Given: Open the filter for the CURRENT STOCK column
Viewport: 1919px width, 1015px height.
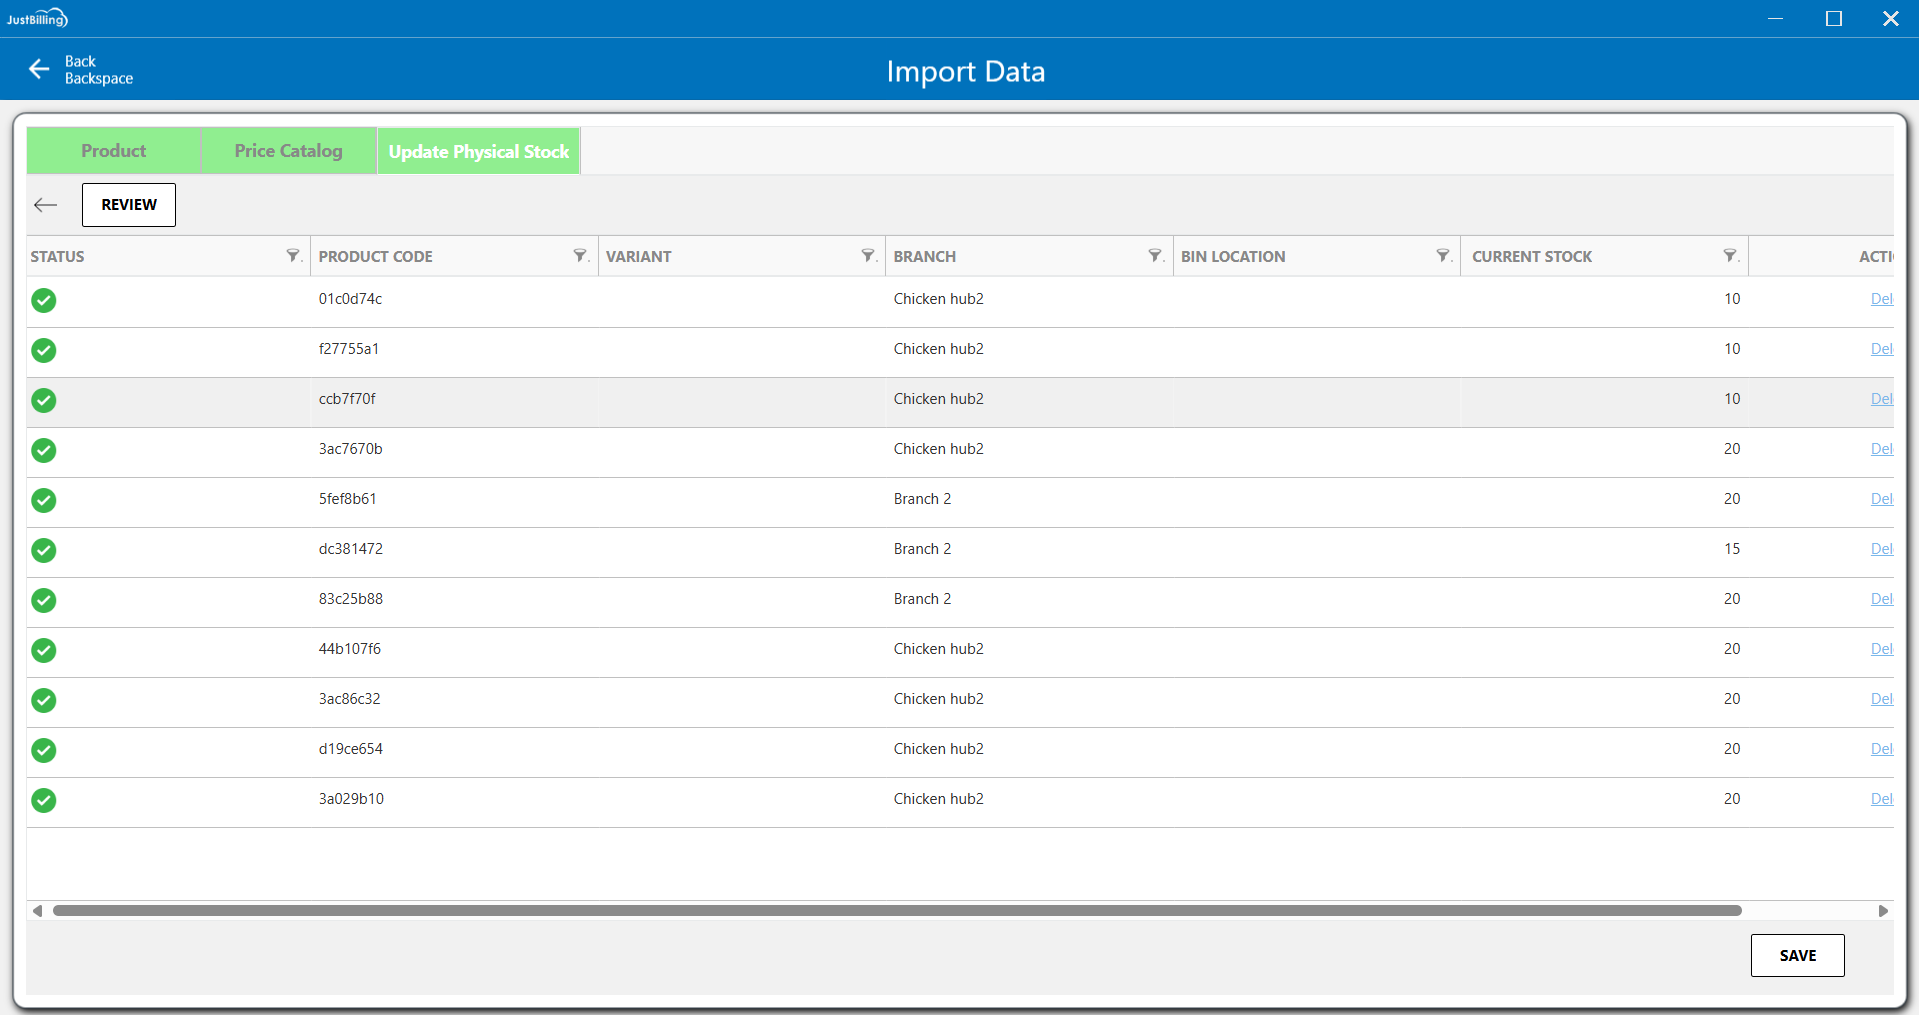Looking at the screenshot, I should coord(1730,256).
